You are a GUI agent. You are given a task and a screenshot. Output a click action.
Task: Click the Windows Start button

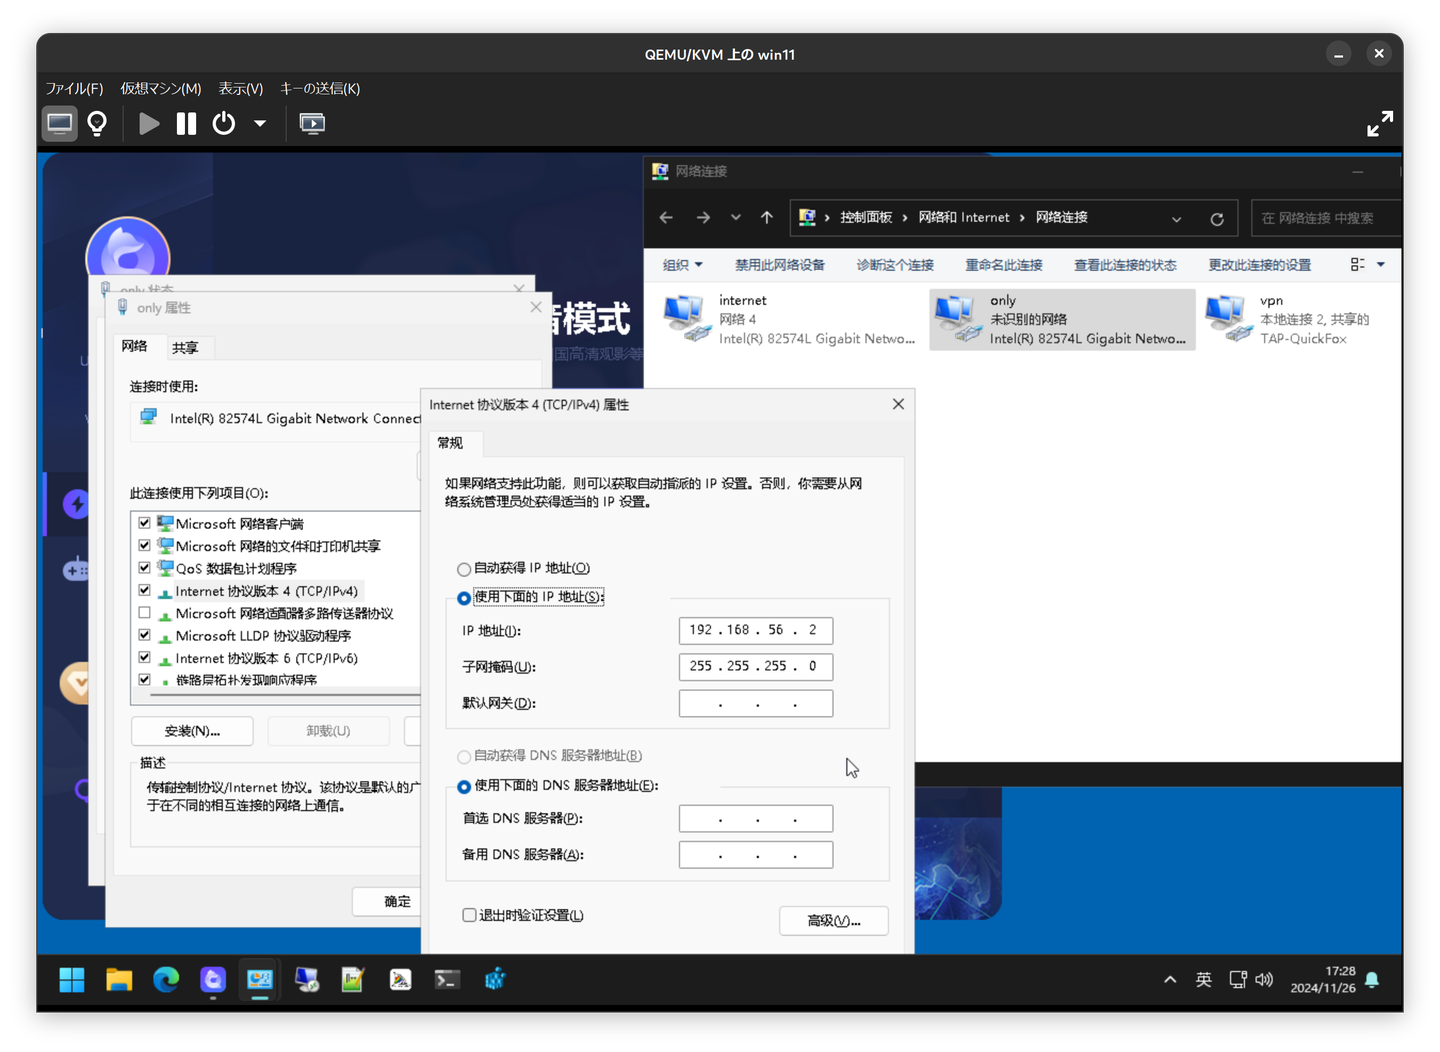pyautogui.click(x=72, y=980)
